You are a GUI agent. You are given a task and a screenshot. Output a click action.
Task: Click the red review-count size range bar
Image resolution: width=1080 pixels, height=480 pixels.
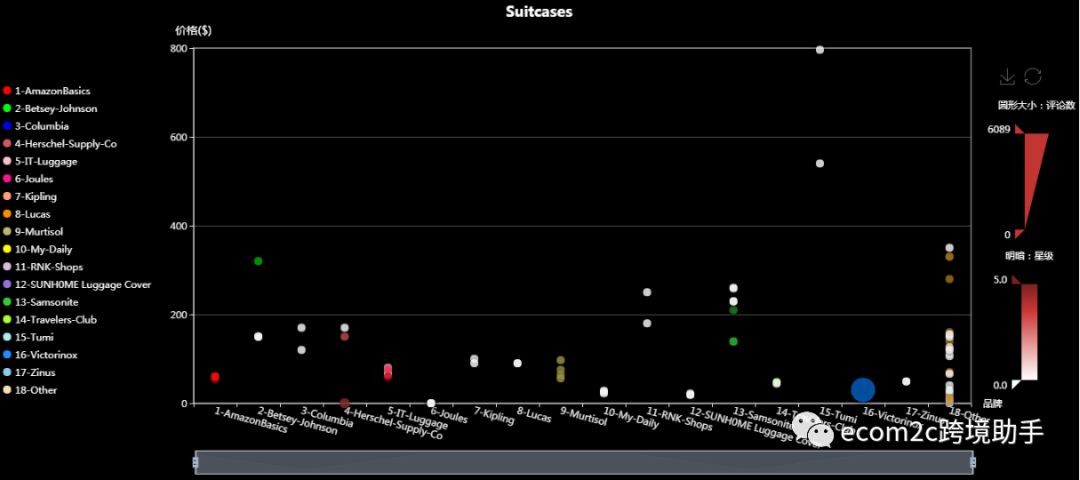[1035, 182]
